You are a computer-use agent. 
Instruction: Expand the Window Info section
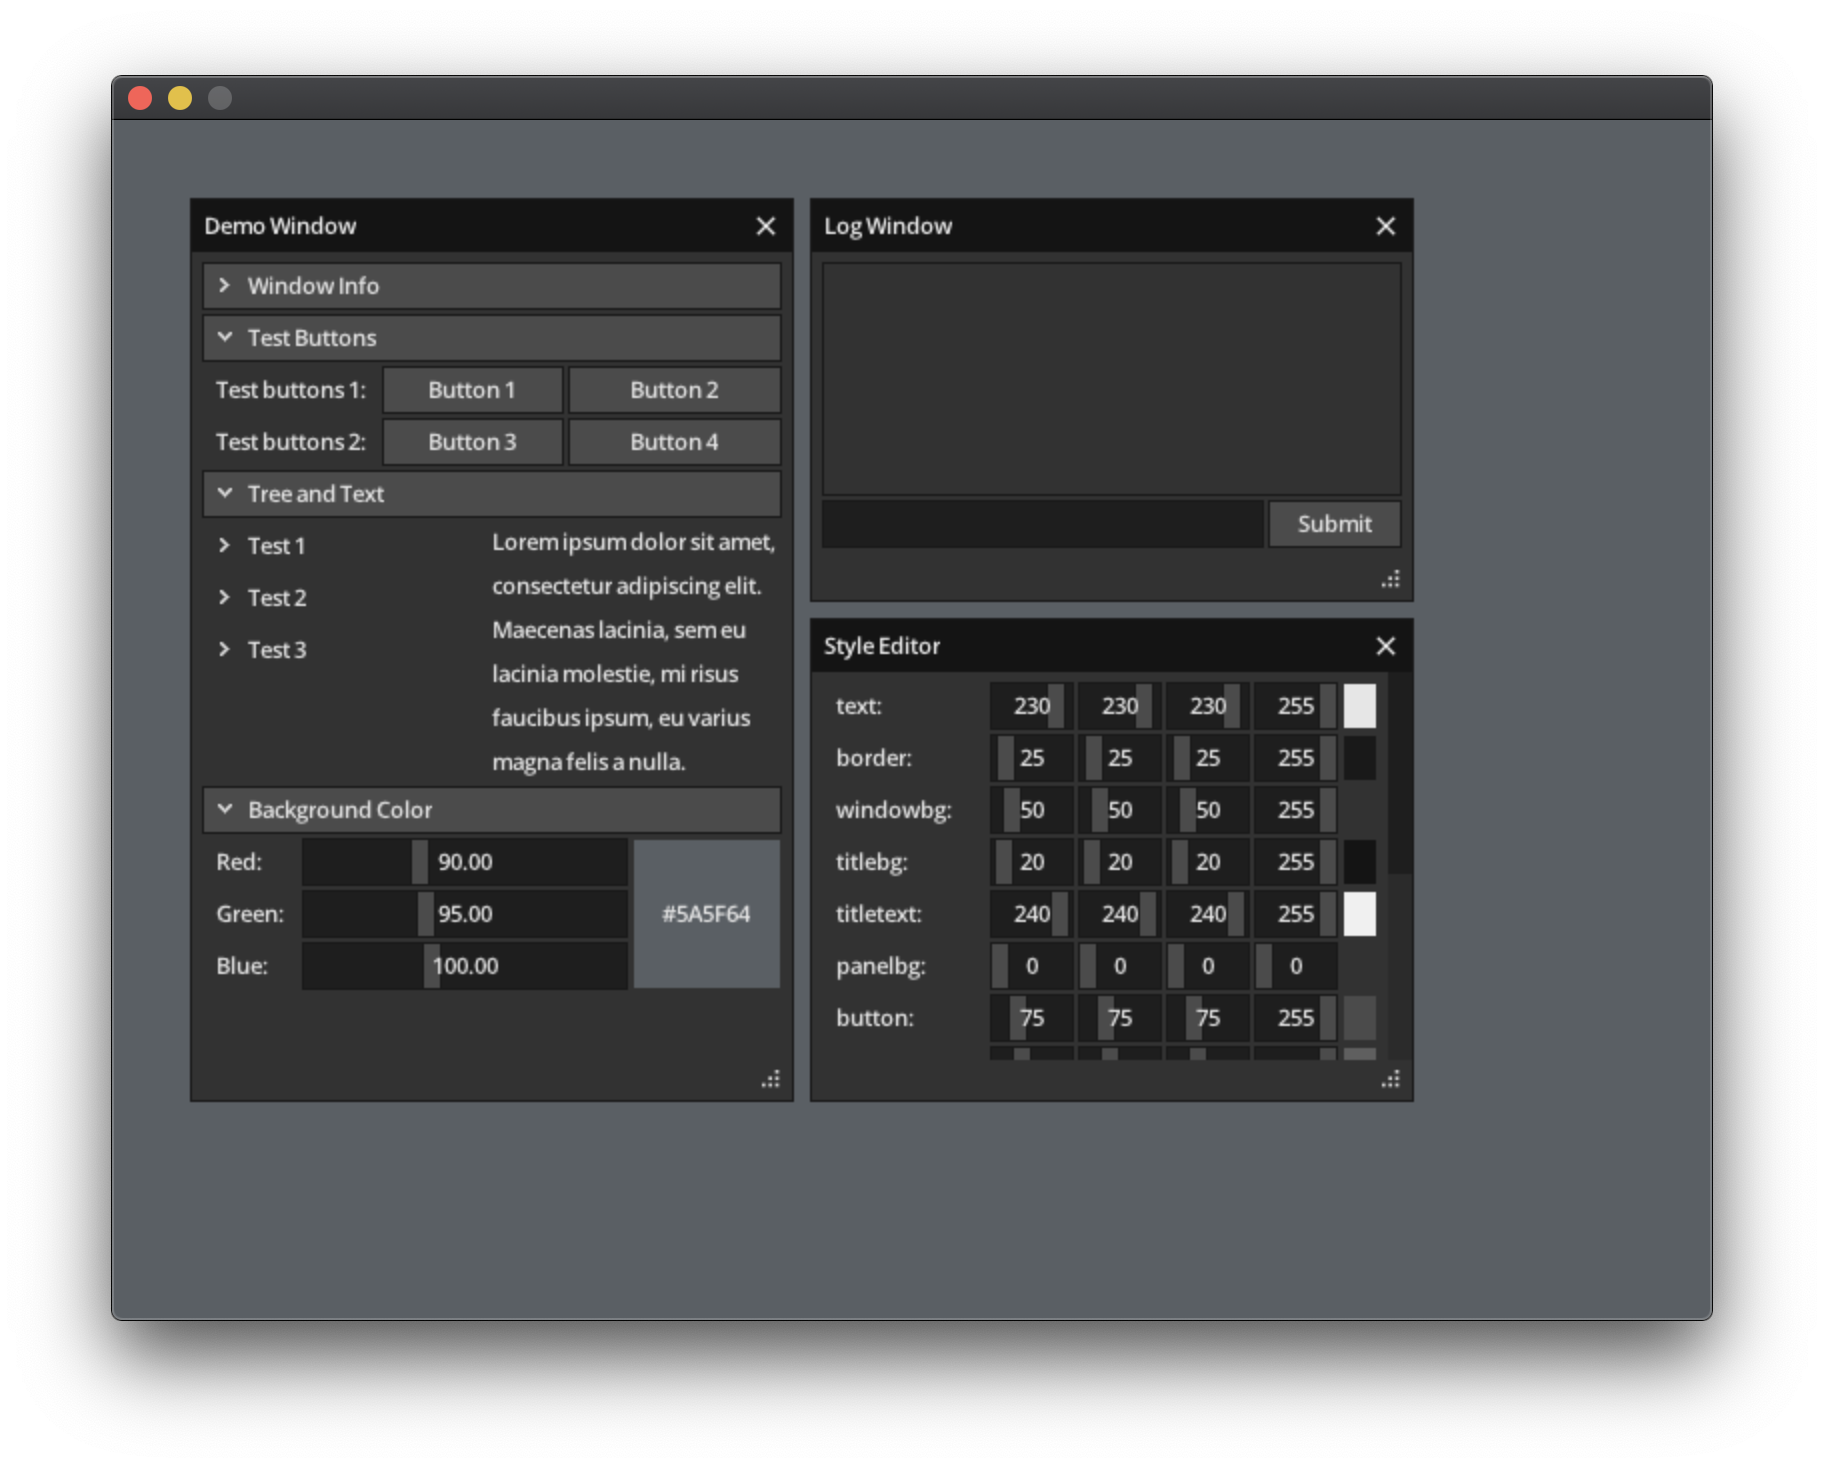[490, 286]
